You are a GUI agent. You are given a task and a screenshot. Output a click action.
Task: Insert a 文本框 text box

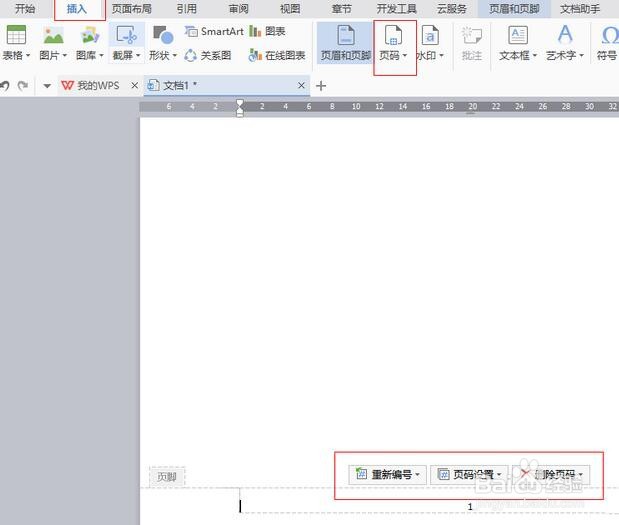pyautogui.click(x=518, y=36)
